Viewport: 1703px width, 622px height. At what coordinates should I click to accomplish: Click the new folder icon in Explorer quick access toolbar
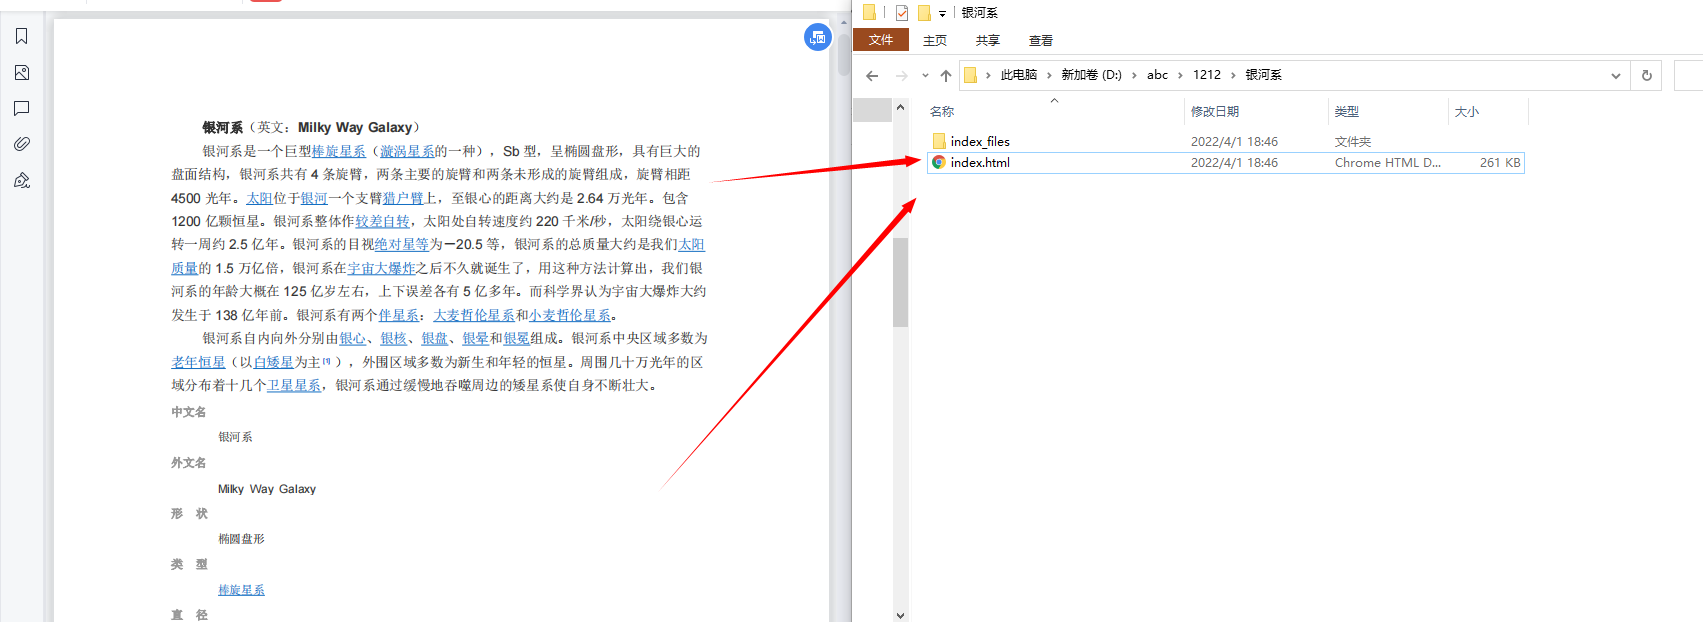click(x=924, y=13)
